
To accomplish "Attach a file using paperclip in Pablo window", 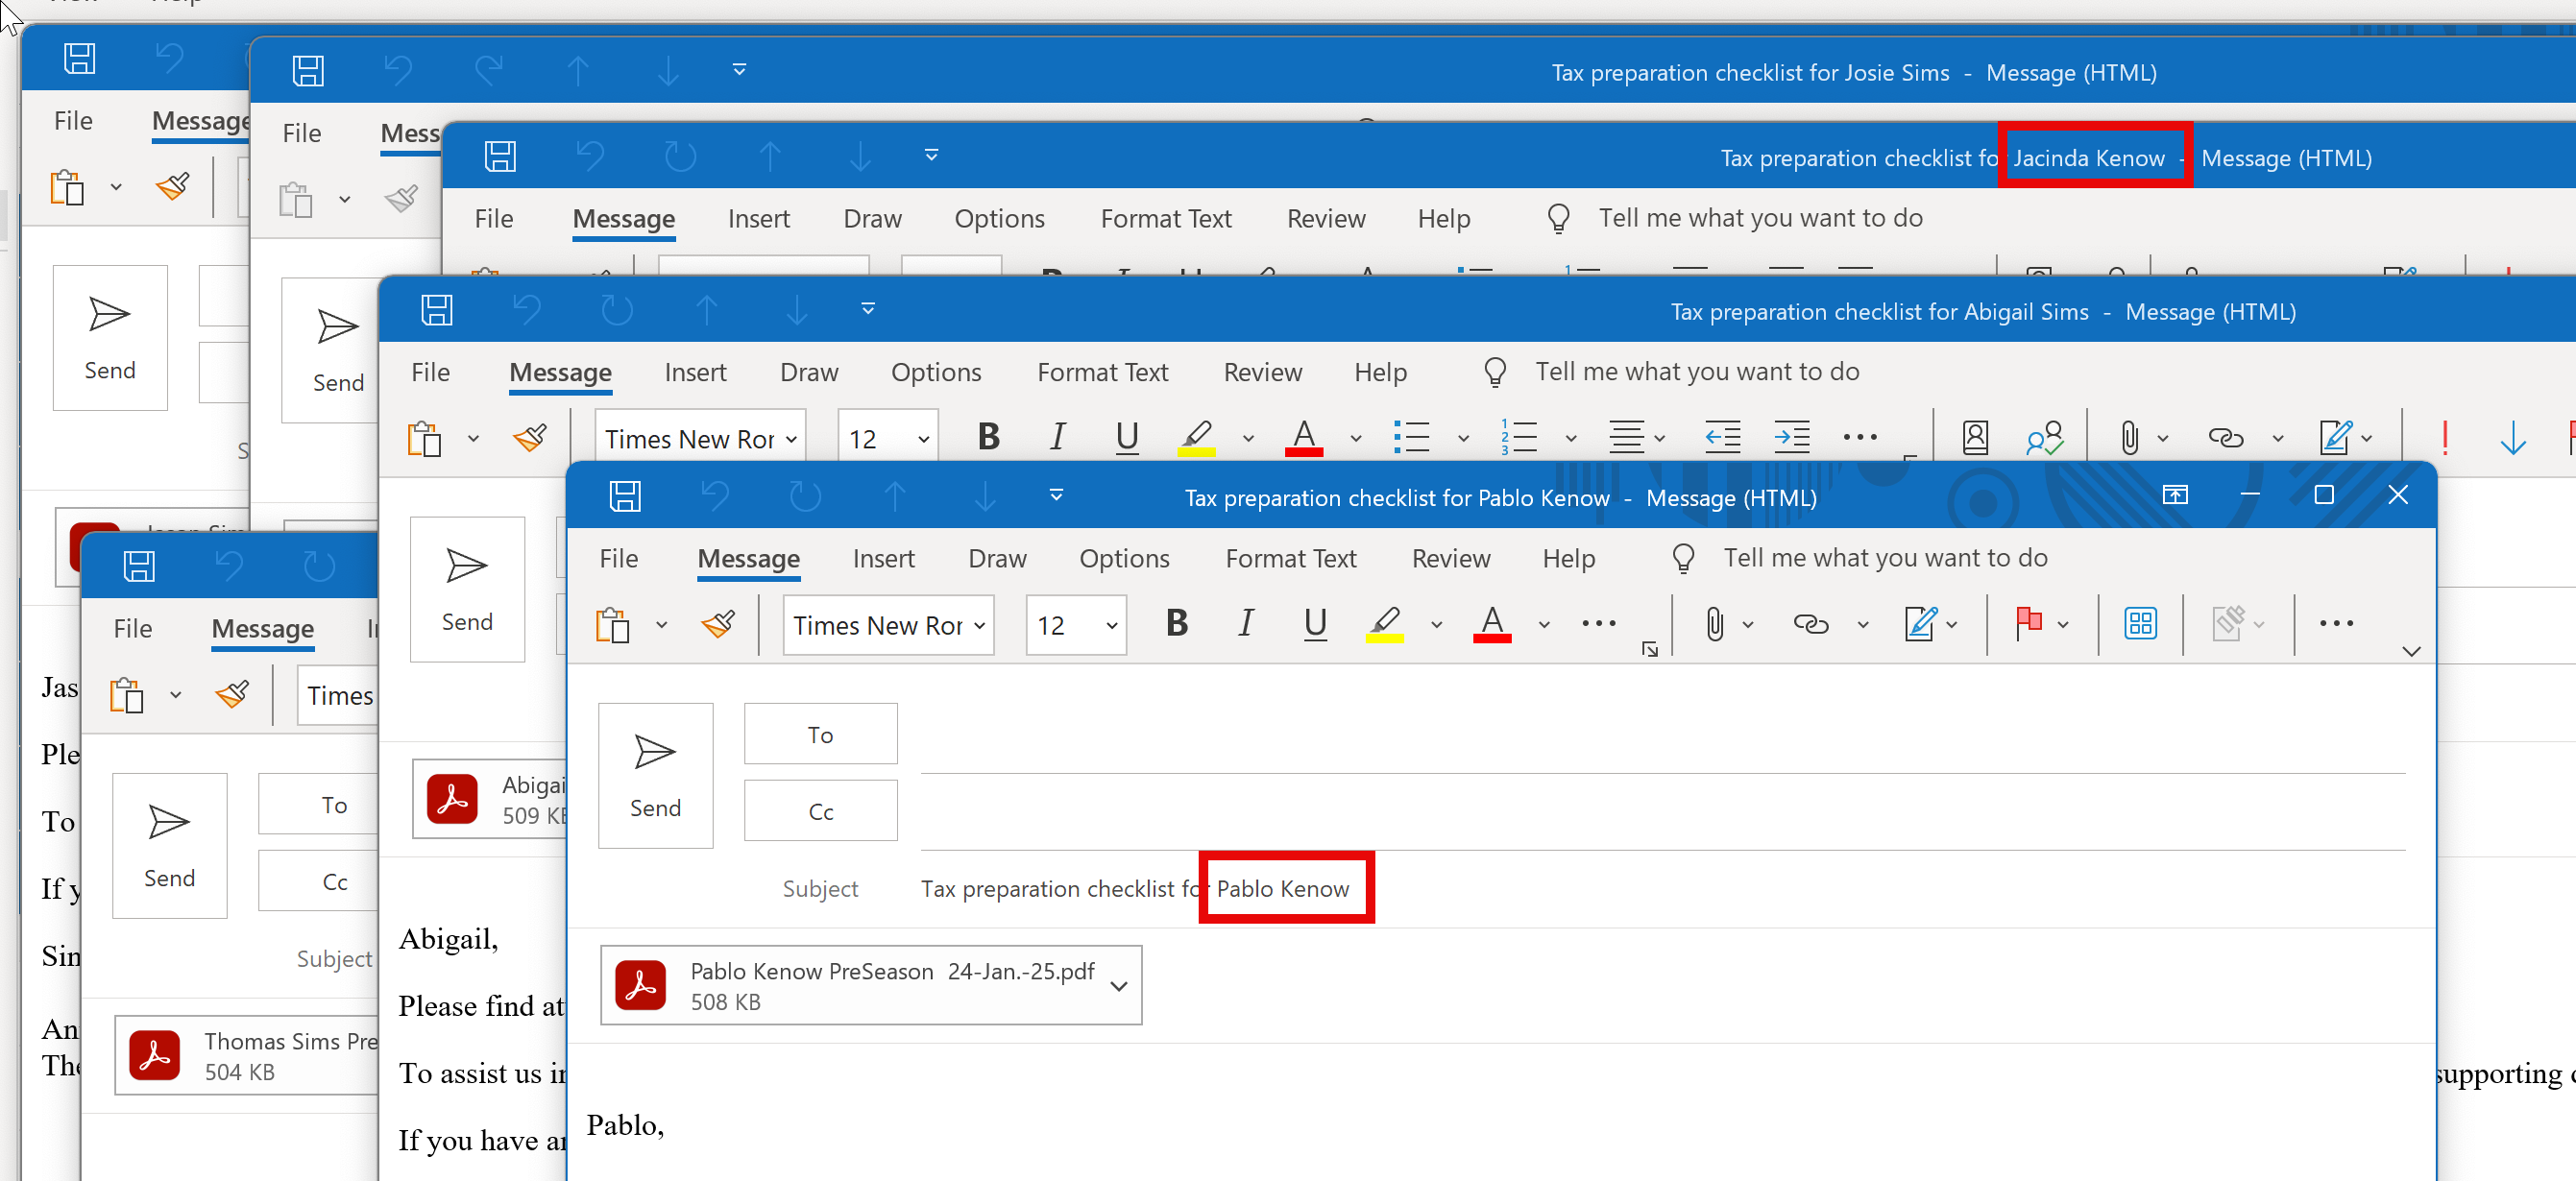I will (x=1714, y=624).
